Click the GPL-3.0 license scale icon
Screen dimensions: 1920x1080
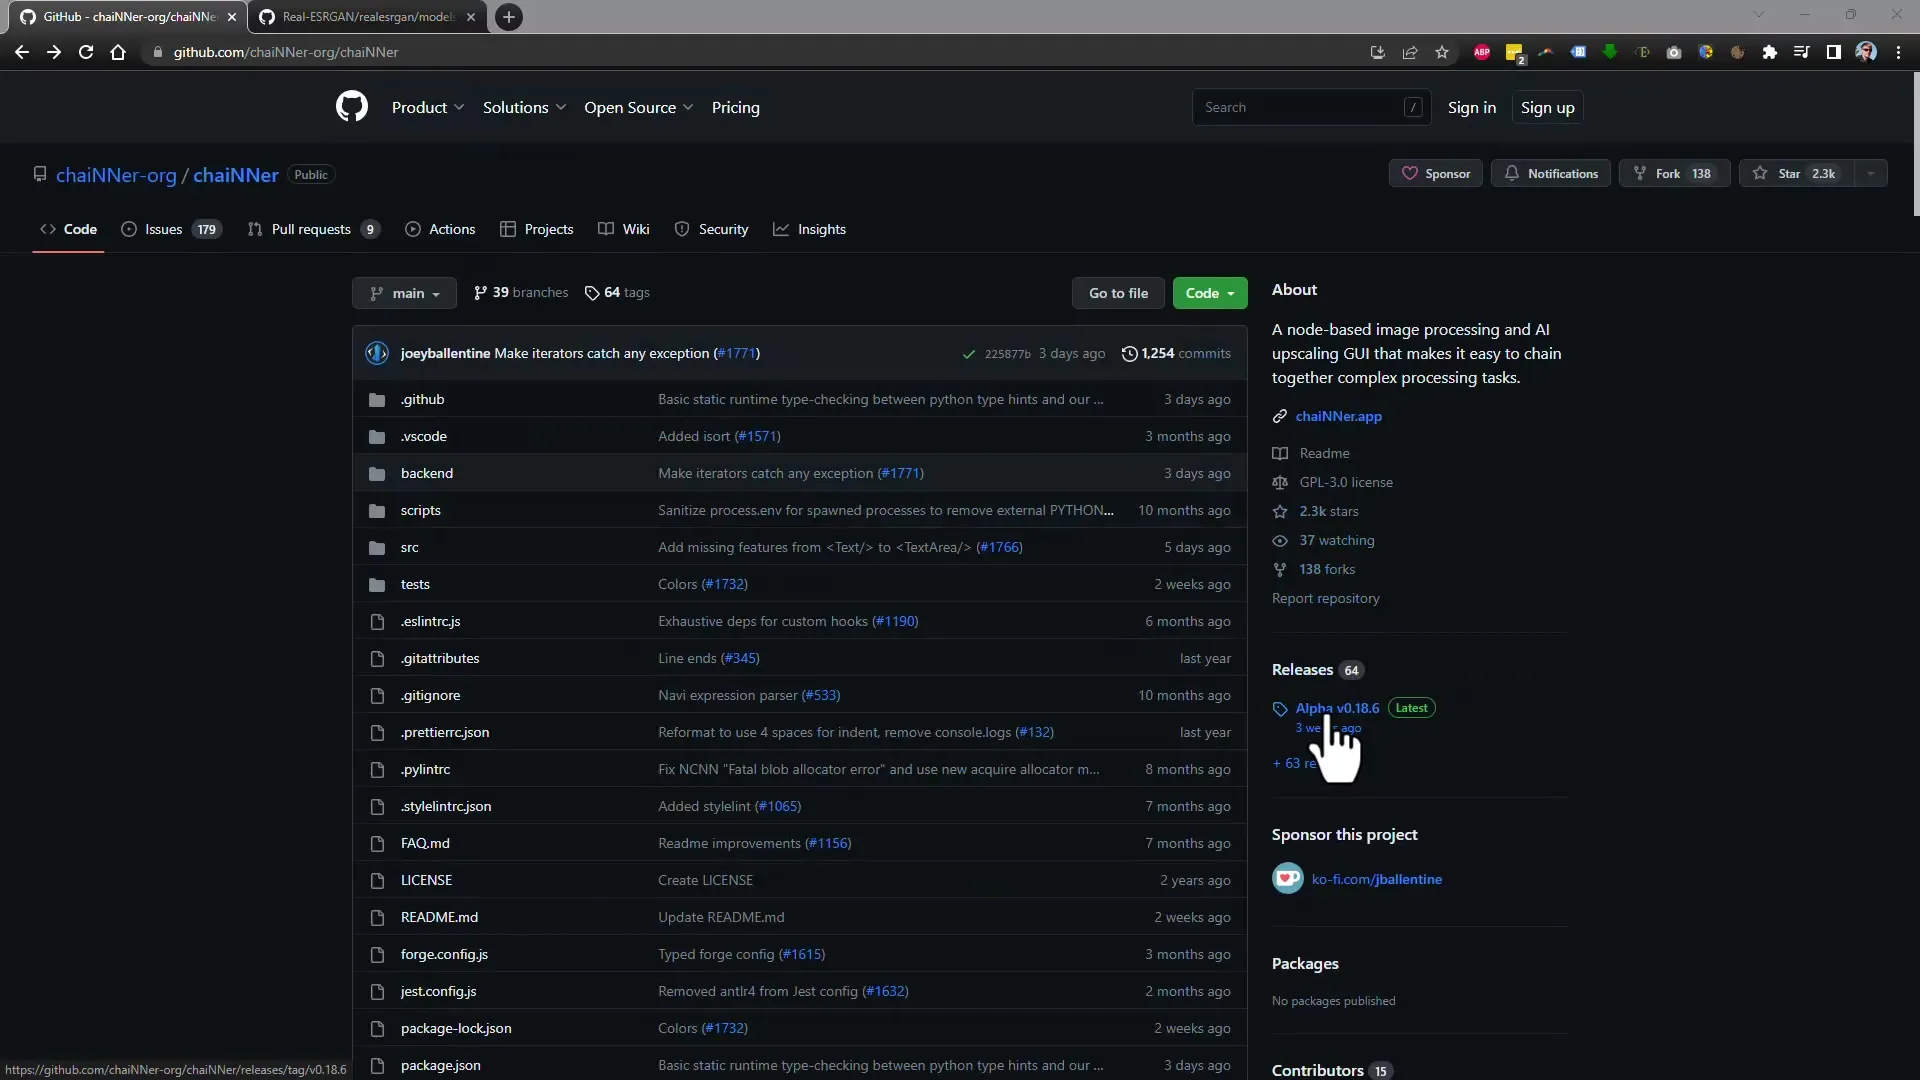[x=1279, y=481]
